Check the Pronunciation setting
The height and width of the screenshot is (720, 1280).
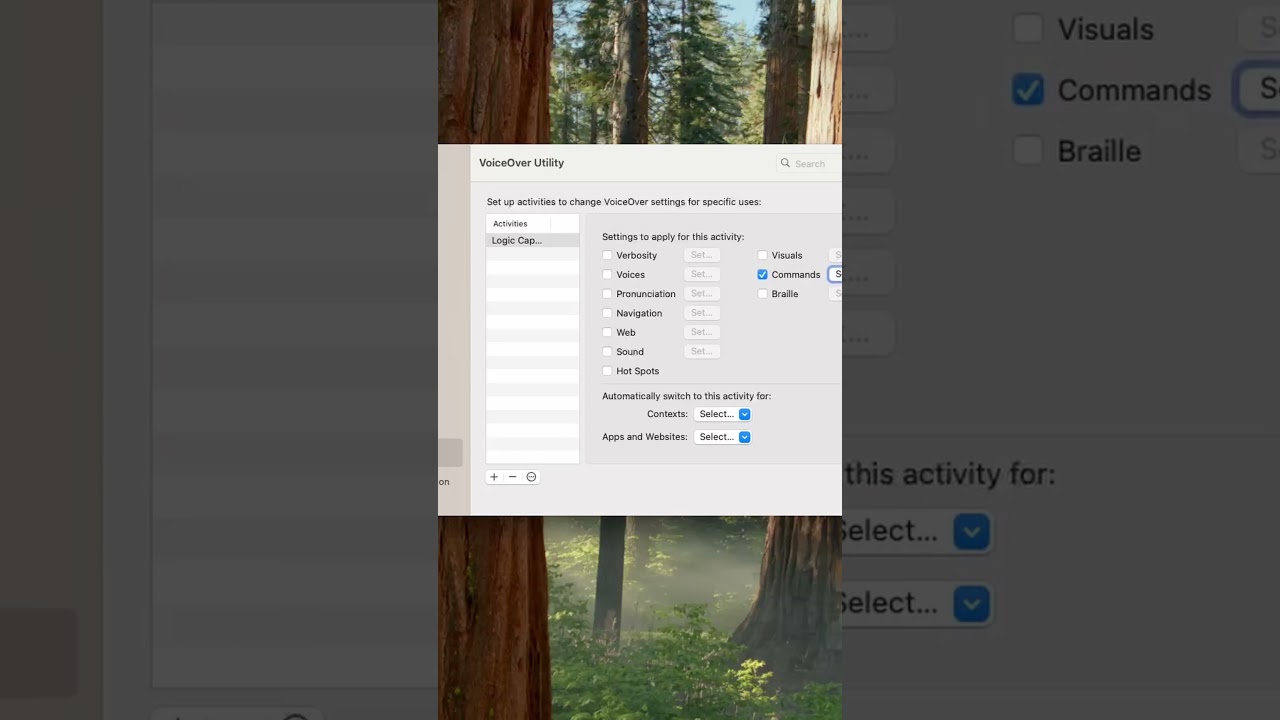(x=607, y=293)
